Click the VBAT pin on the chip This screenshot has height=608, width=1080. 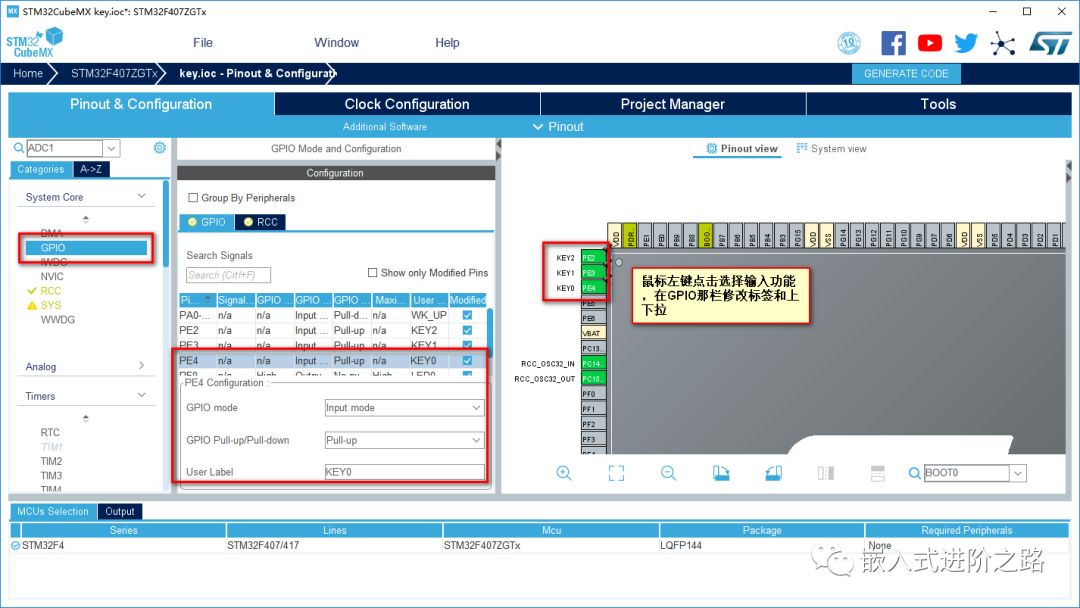[x=593, y=333]
